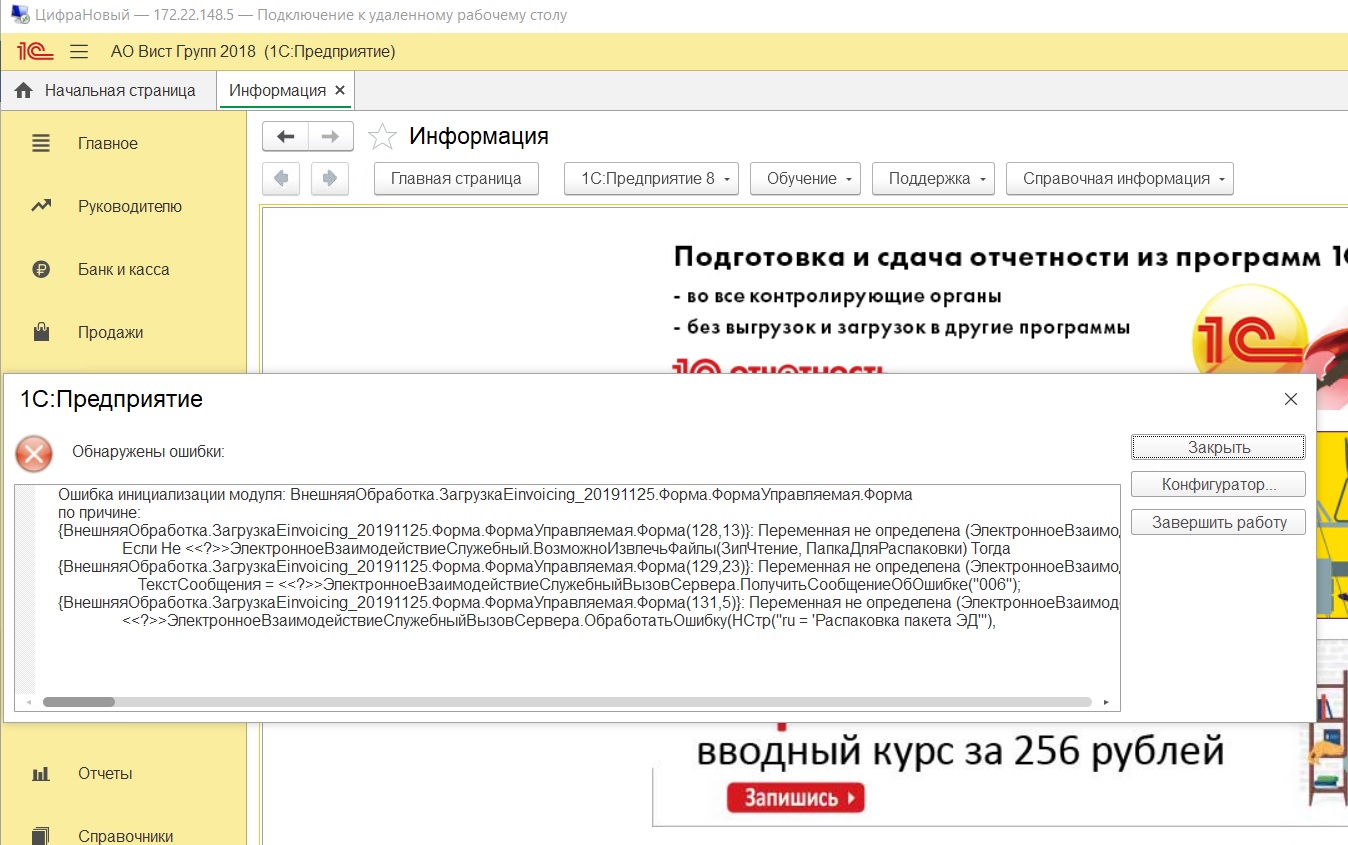Click the ТекстСообщения code line in error text
Screen dimensions: 1348x845
click(x=579, y=584)
